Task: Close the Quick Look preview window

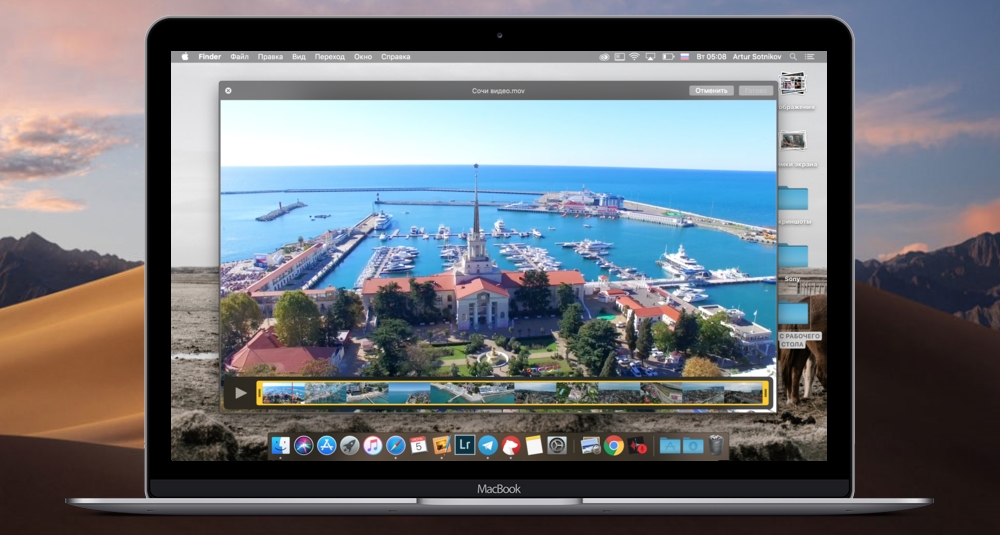Action: tap(228, 91)
